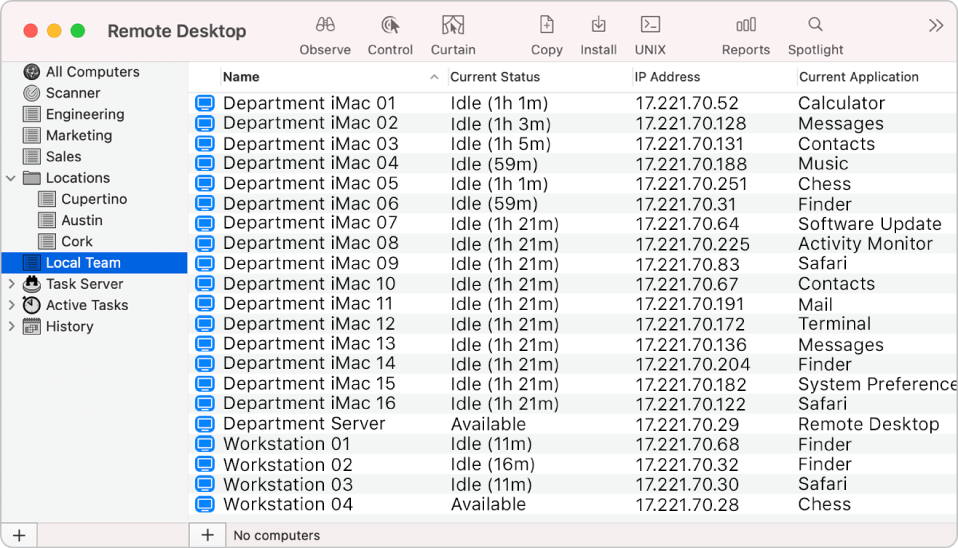This screenshot has height=548, width=958.
Task: Expand the Task Server item
Action: click(x=11, y=284)
